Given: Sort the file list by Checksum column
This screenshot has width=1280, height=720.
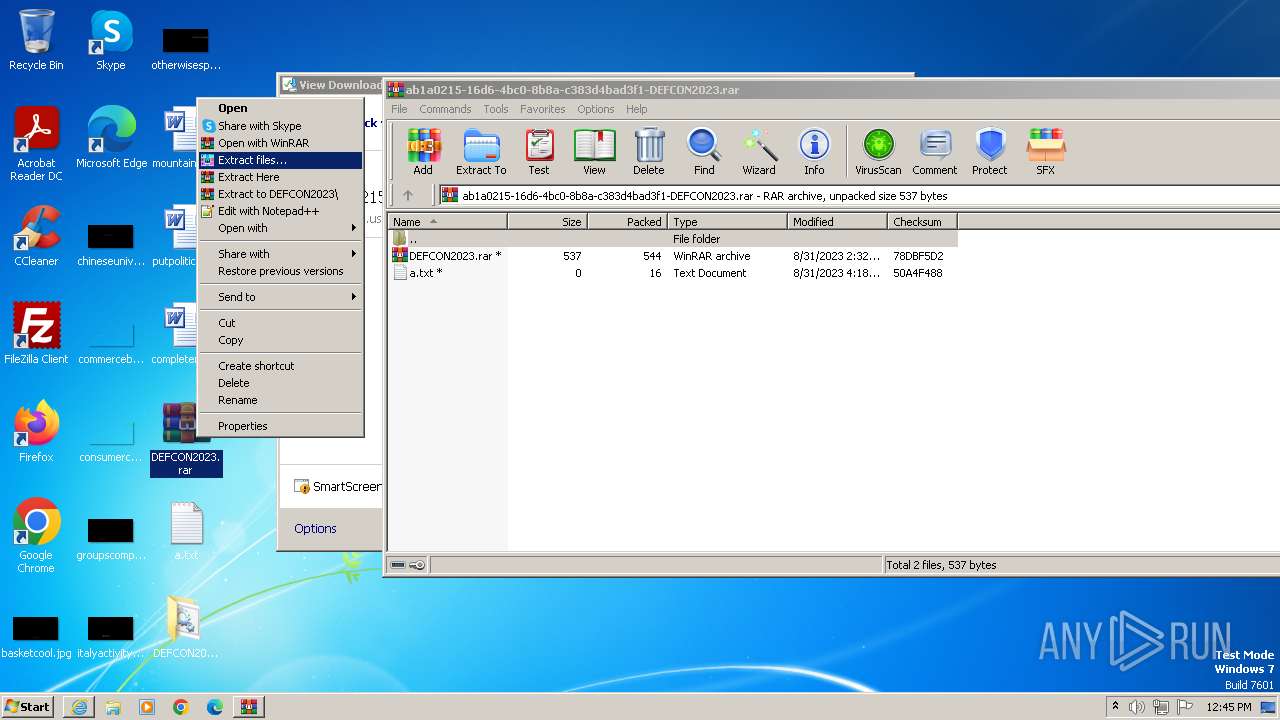Looking at the screenshot, I should coord(922,222).
